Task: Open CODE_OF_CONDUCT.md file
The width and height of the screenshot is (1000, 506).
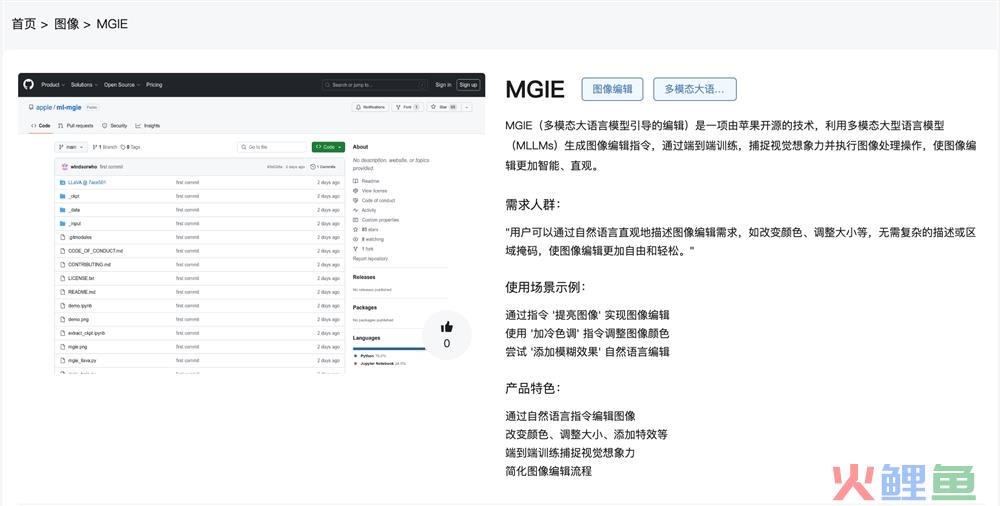Action: click(x=96, y=251)
